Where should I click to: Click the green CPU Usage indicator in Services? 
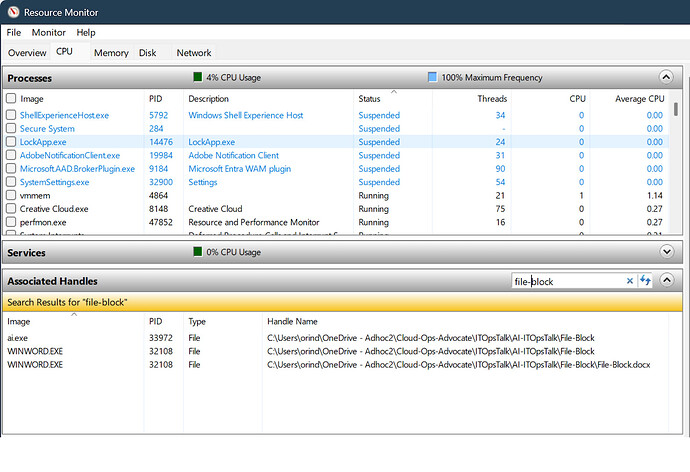tap(198, 251)
